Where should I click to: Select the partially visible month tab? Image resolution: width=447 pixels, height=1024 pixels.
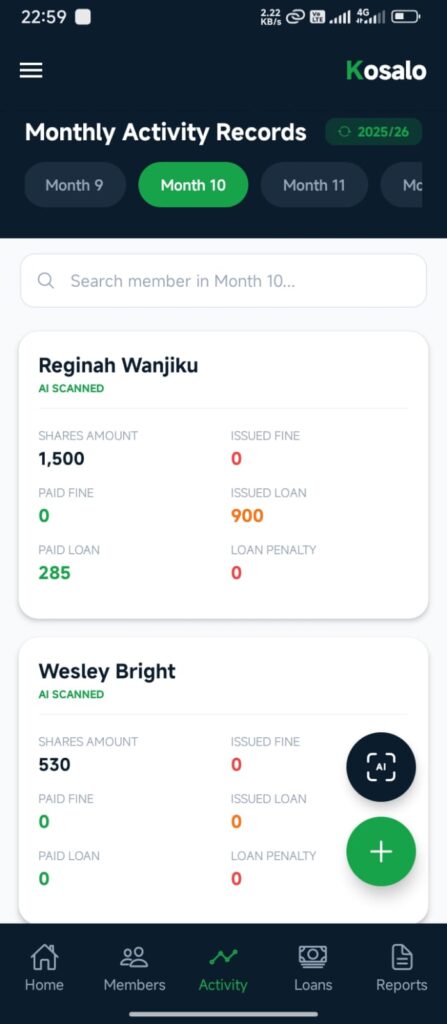402,185
